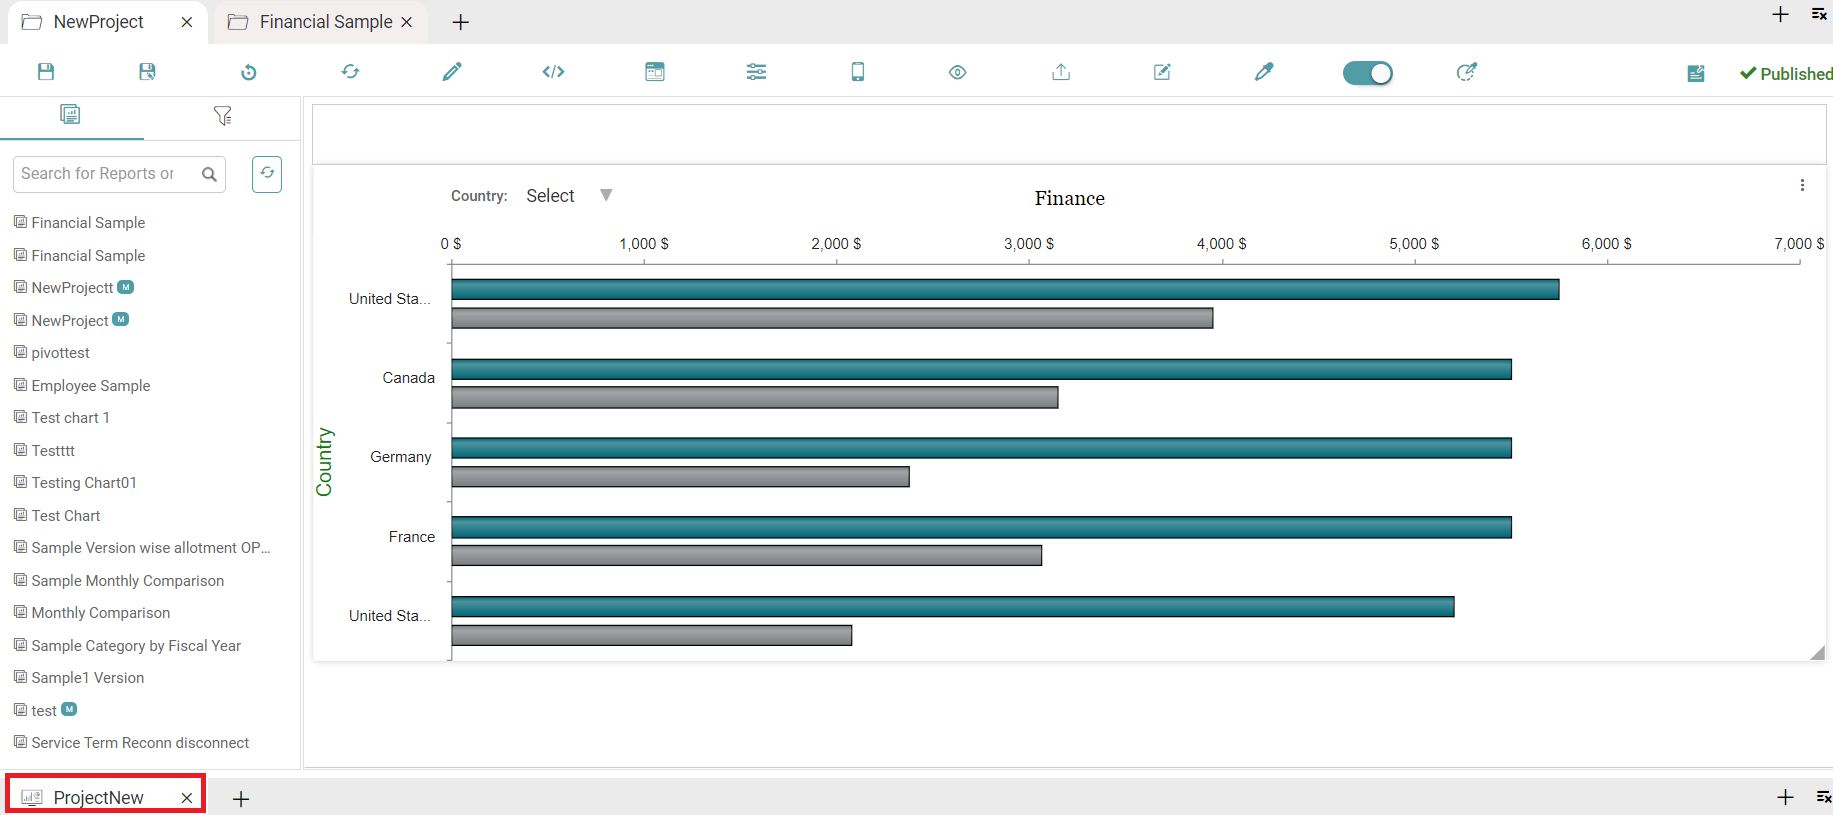Image resolution: width=1833 pixels, height=815 pixels.
Task: Click the first Save floppy disk icon
Action: [46, 72]
